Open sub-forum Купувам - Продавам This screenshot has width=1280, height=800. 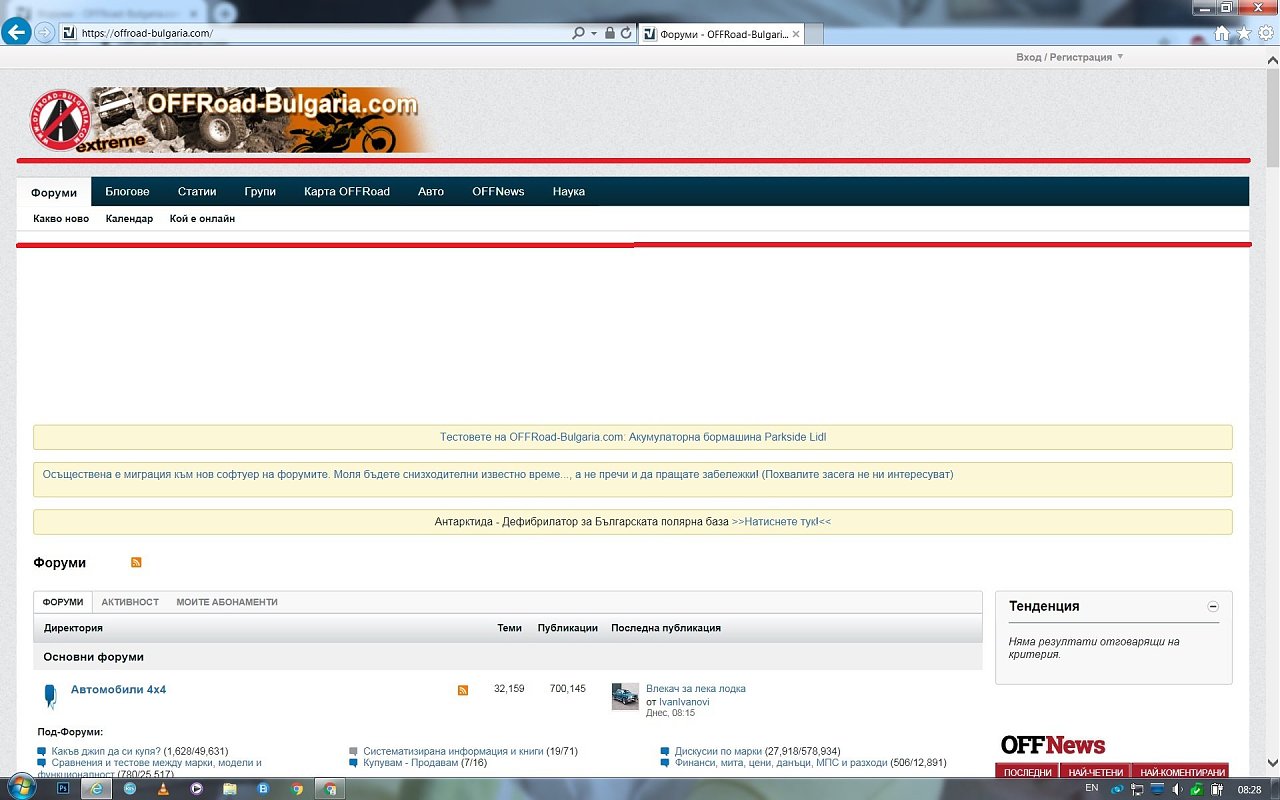(x=411, y=763)
